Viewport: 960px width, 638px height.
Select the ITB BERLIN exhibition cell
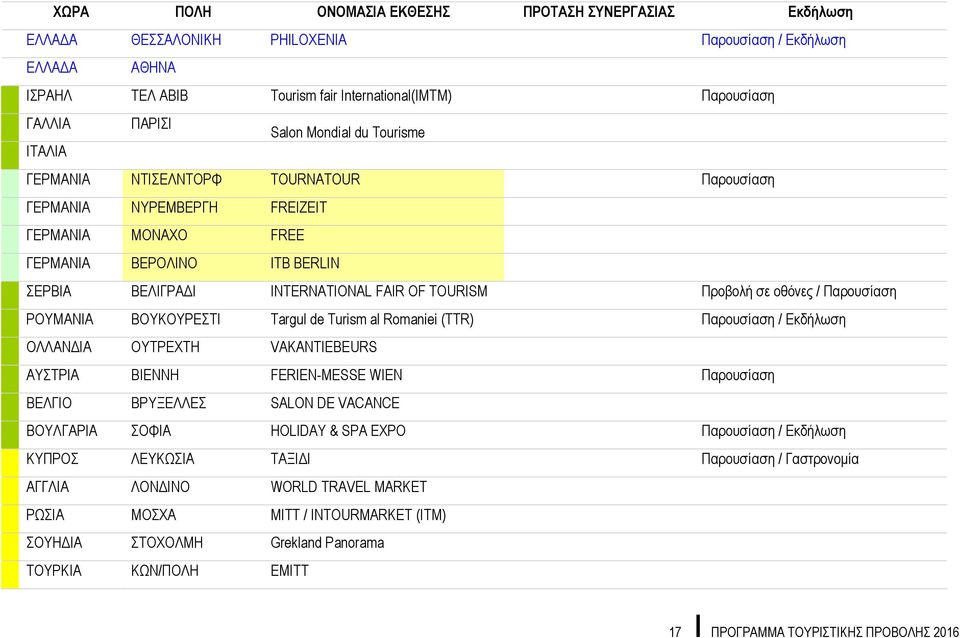pos(304,263)
